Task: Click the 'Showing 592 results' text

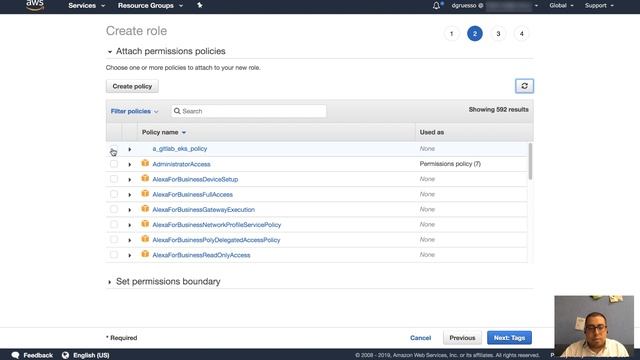Action: tap(498, 109)
